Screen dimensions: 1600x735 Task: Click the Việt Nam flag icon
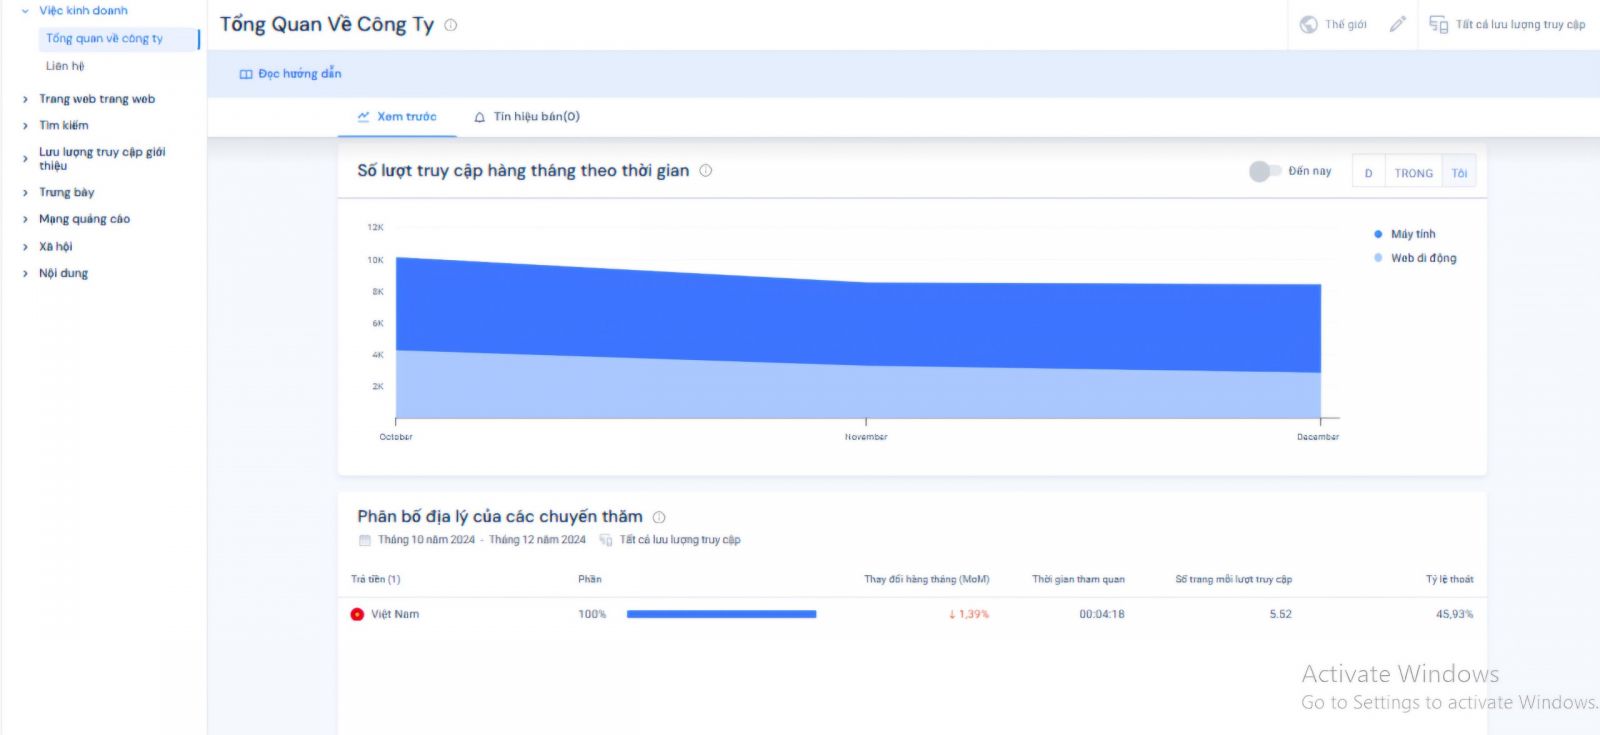click(357, 614)
